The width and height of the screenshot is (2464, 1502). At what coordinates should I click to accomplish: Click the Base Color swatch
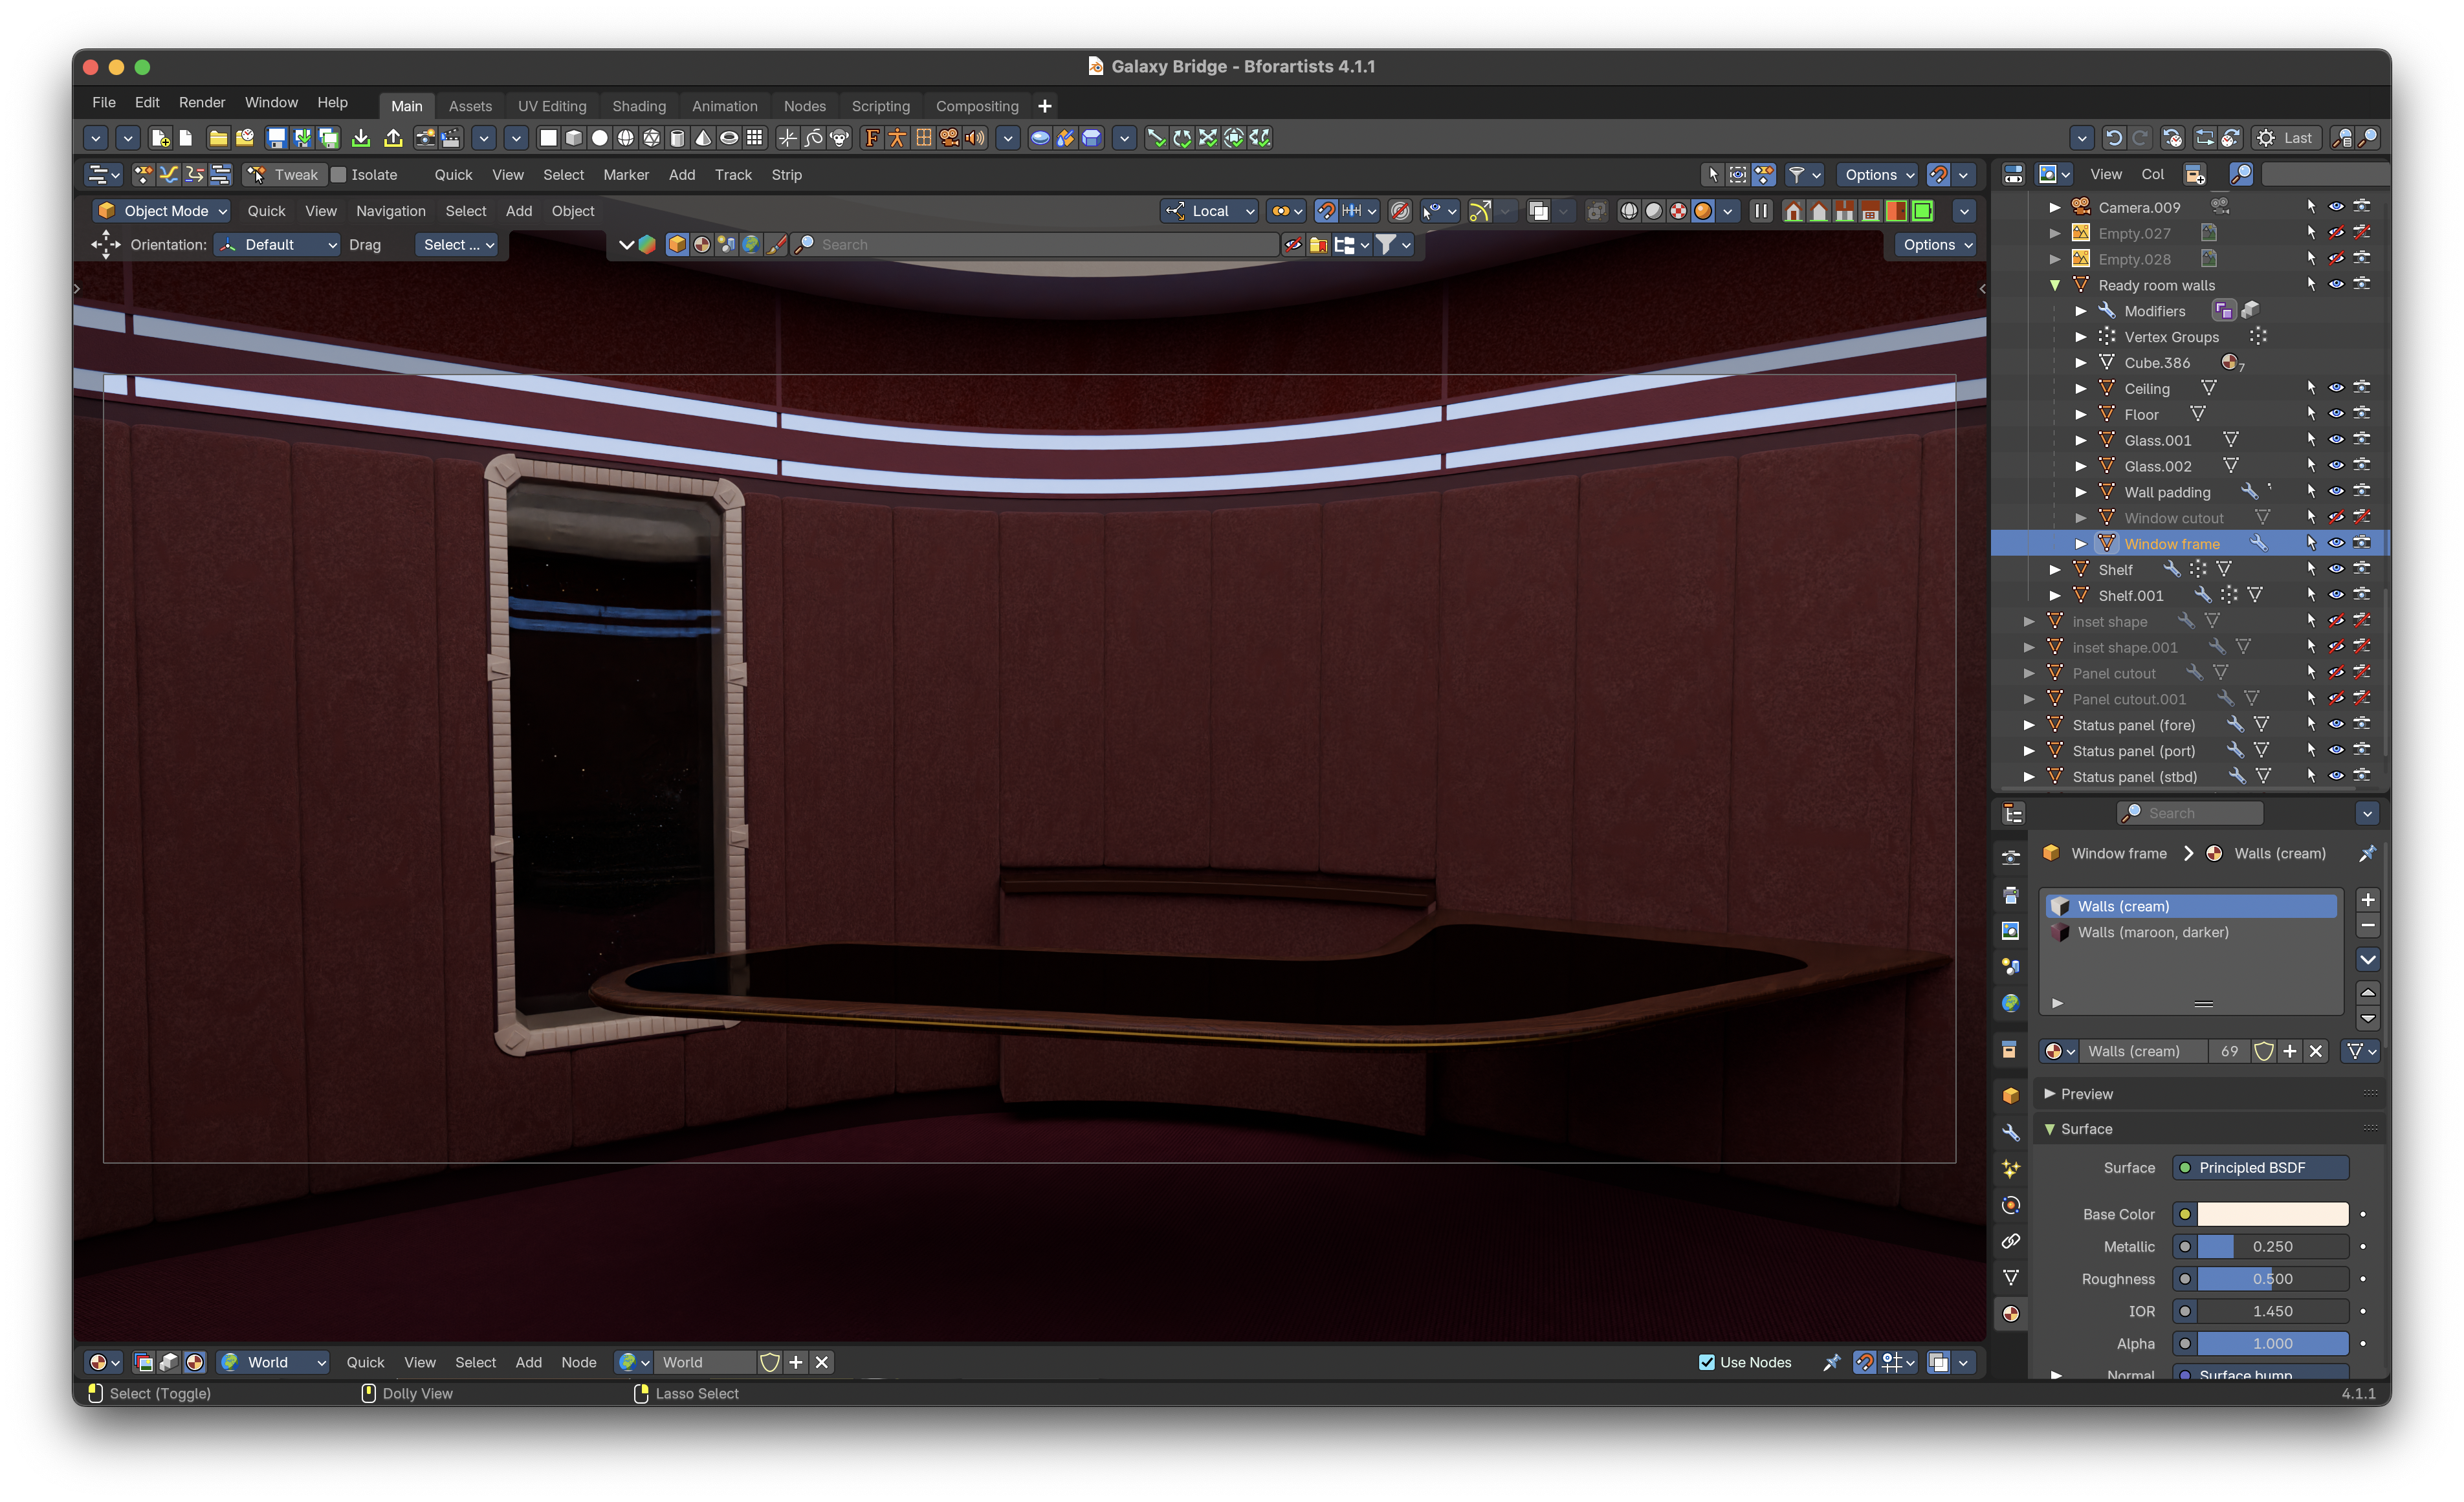point(2272,1214)
